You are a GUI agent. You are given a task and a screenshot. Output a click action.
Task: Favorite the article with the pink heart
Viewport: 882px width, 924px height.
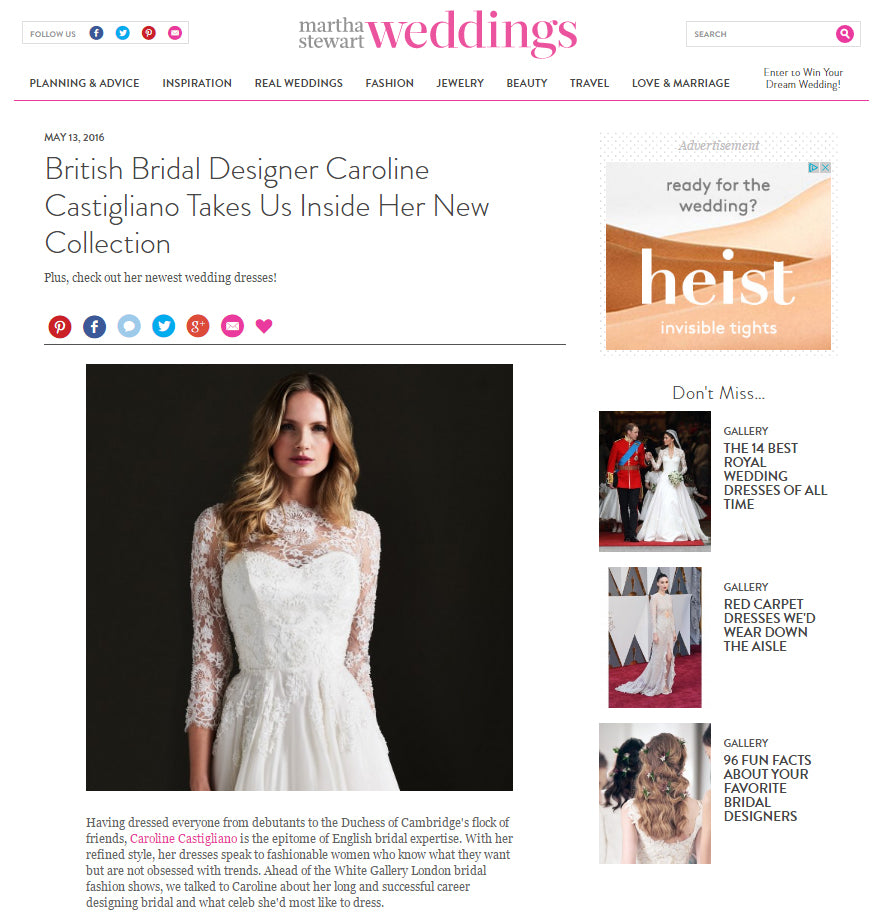click(x=264, y=326)
